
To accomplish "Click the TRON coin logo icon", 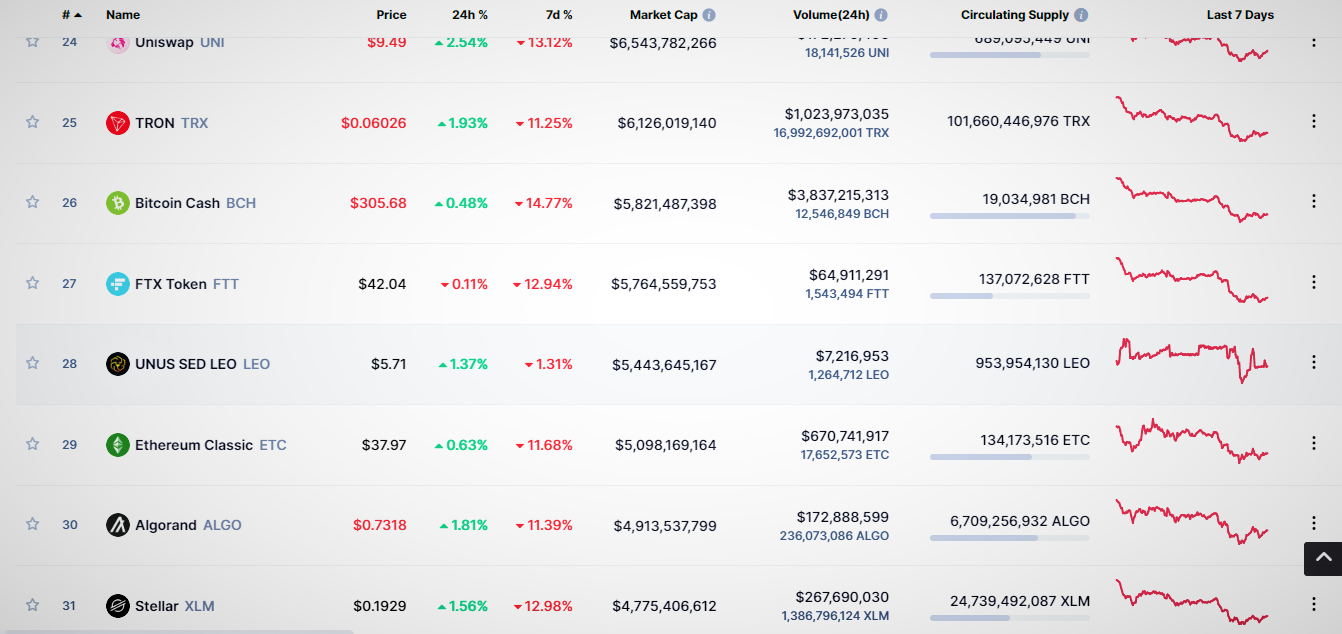I will [x=118, y=123].
